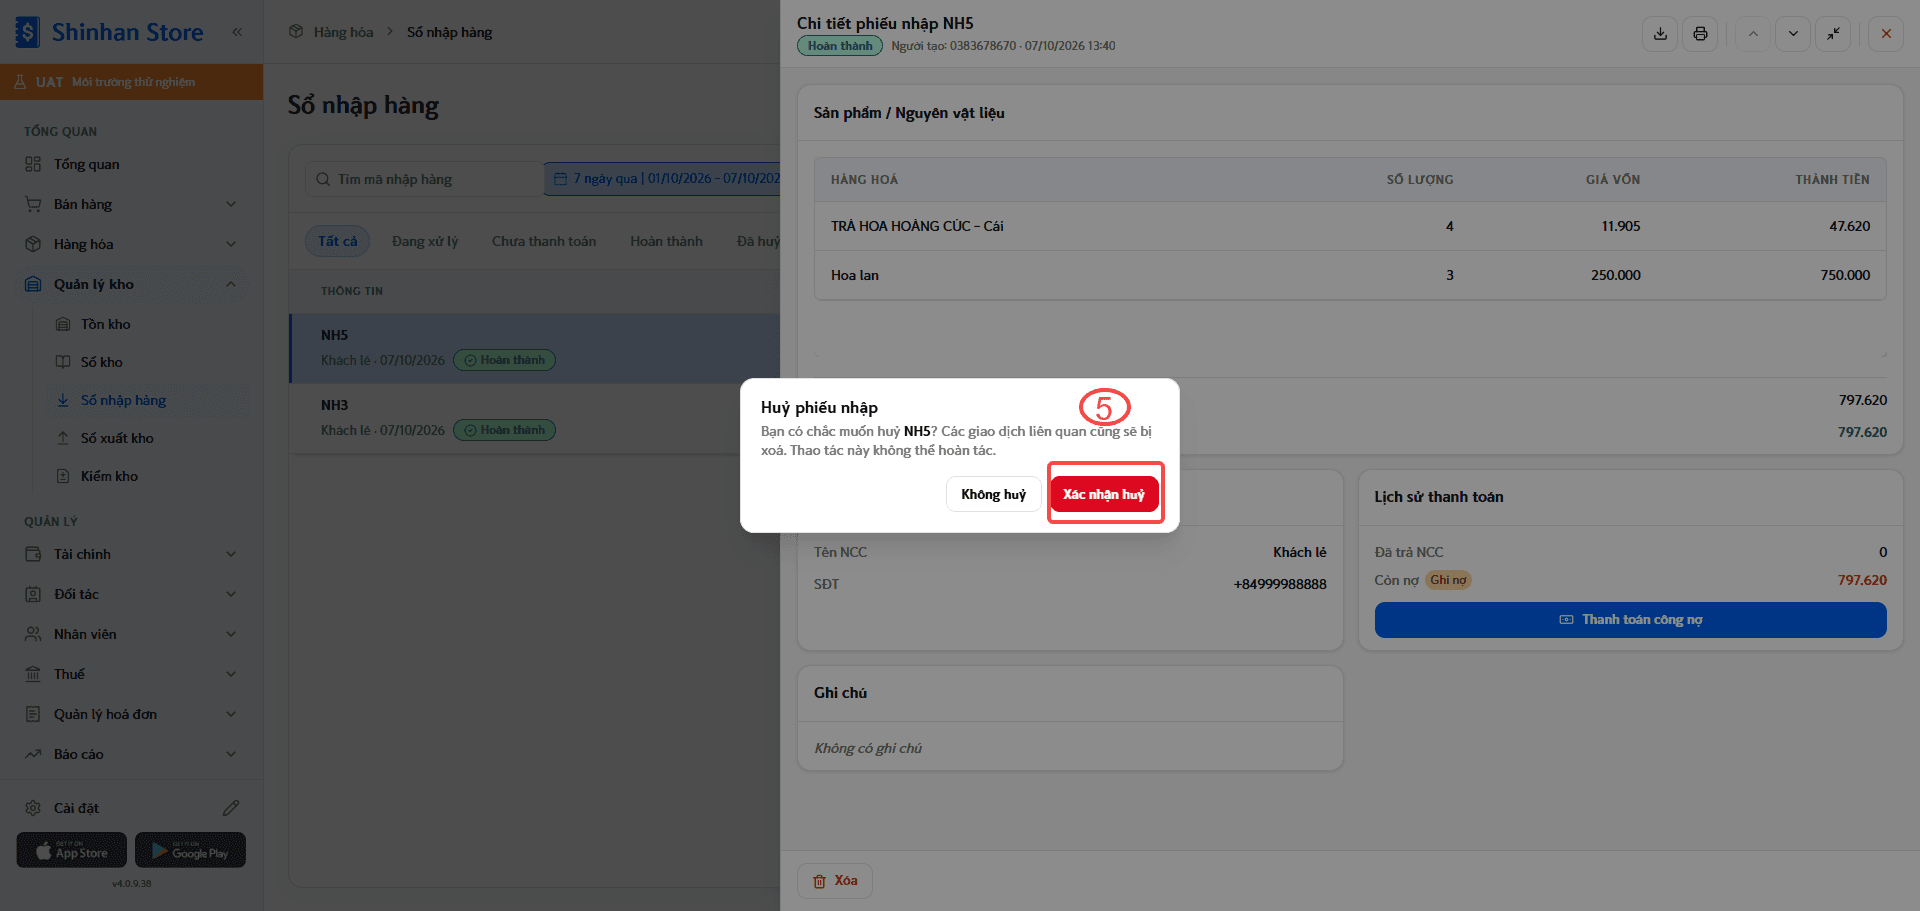Click Thanh toán công nợ button
The image size is (1920, 911).
click(1630, 620)
